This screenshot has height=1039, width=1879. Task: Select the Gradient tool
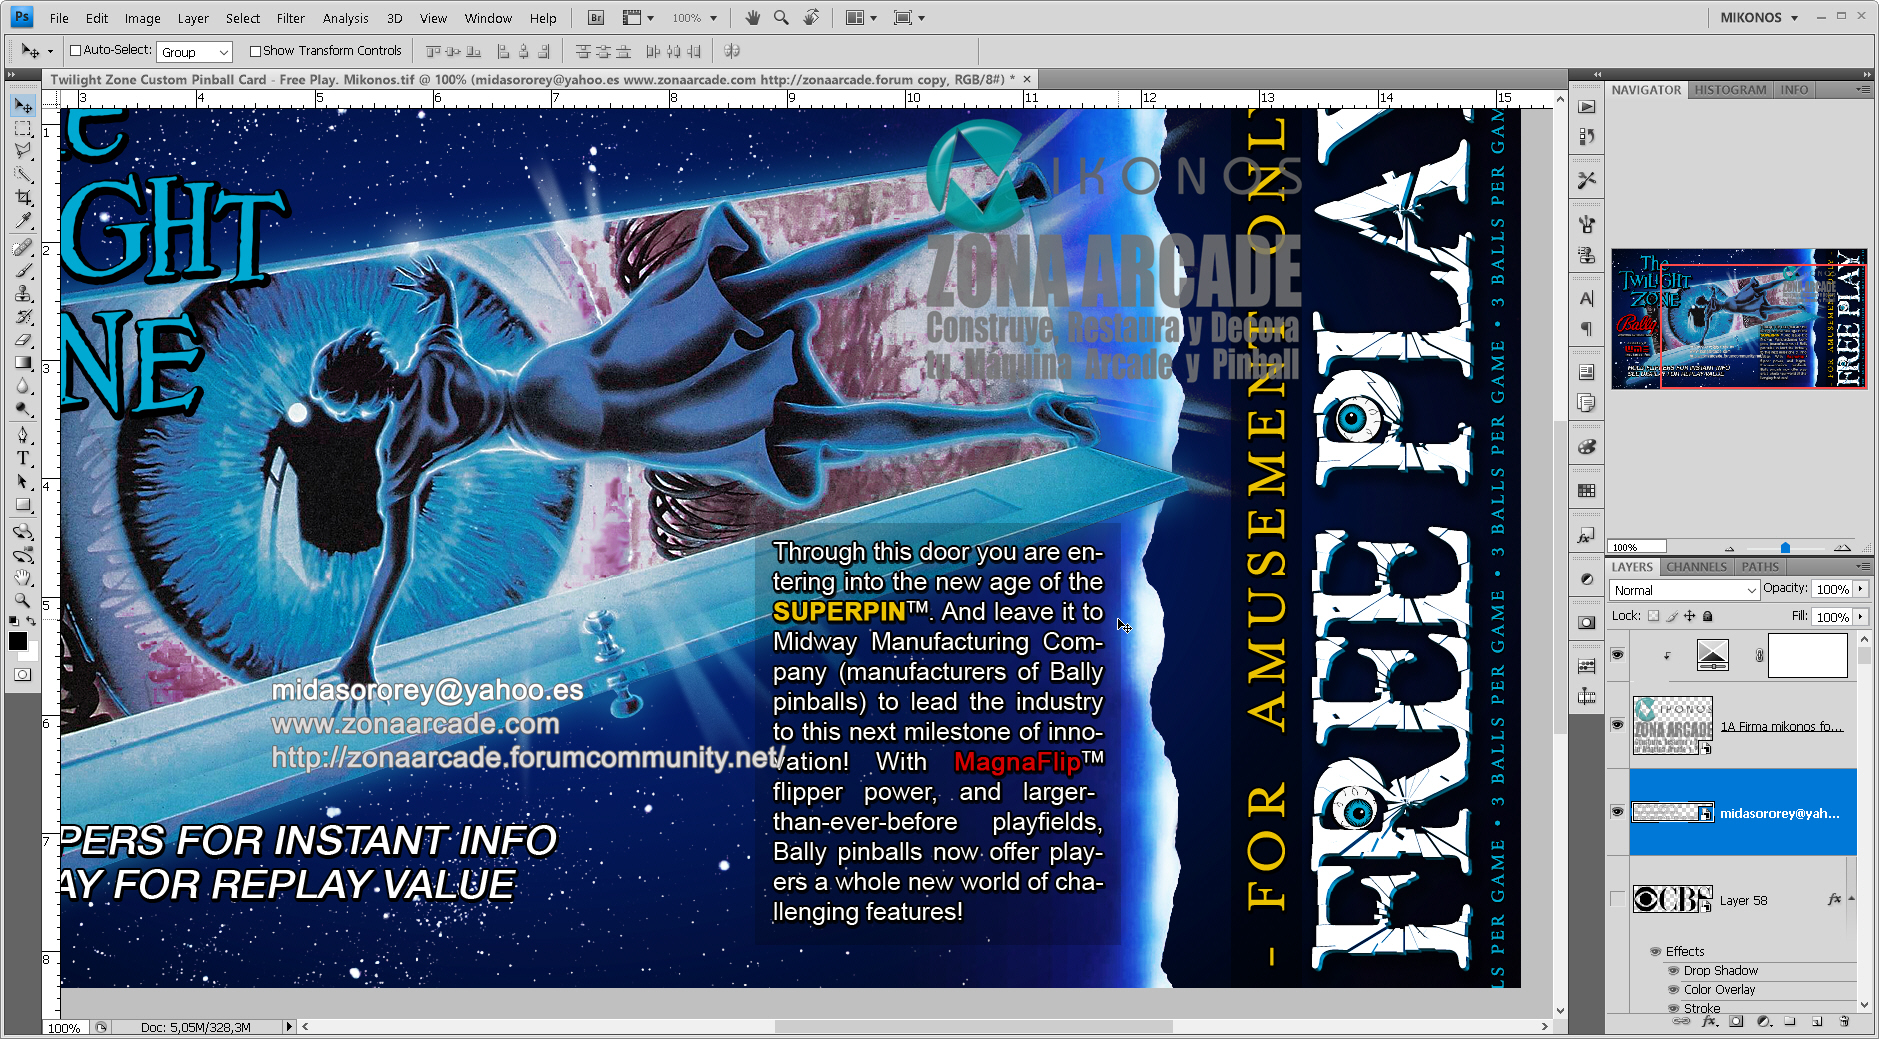[23, 363]
